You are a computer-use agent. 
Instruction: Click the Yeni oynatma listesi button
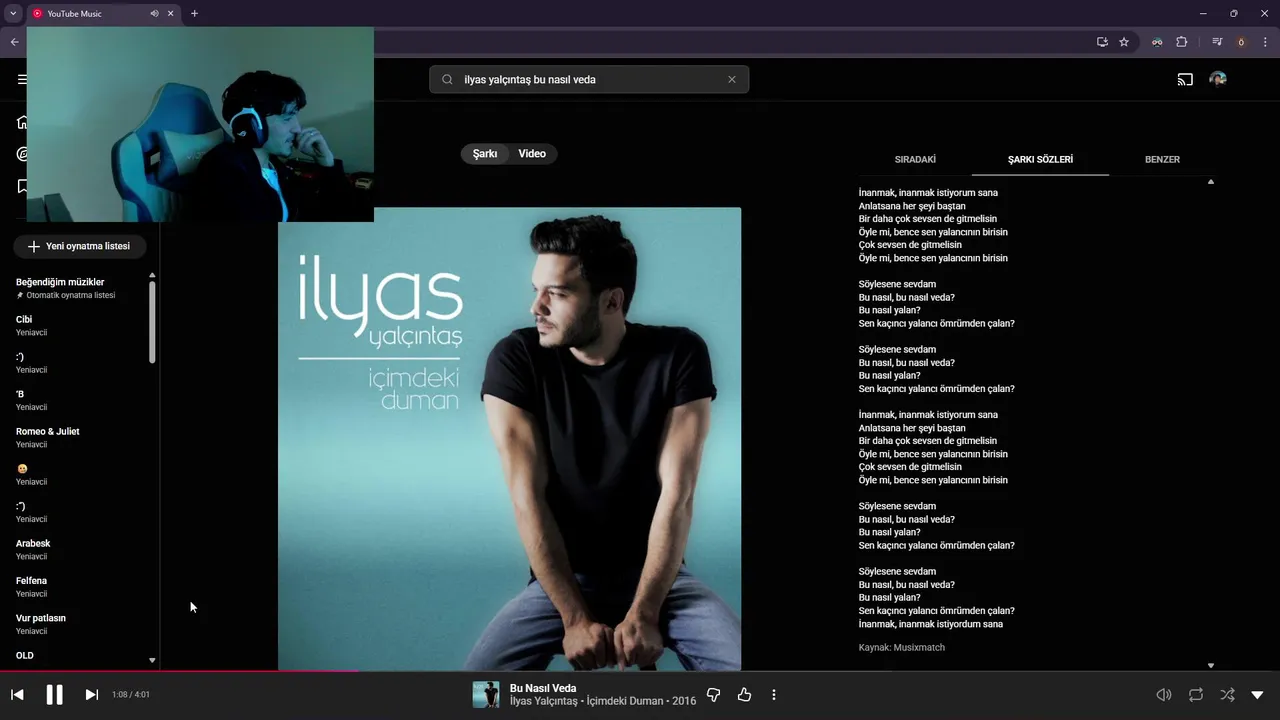pos(79,246)
